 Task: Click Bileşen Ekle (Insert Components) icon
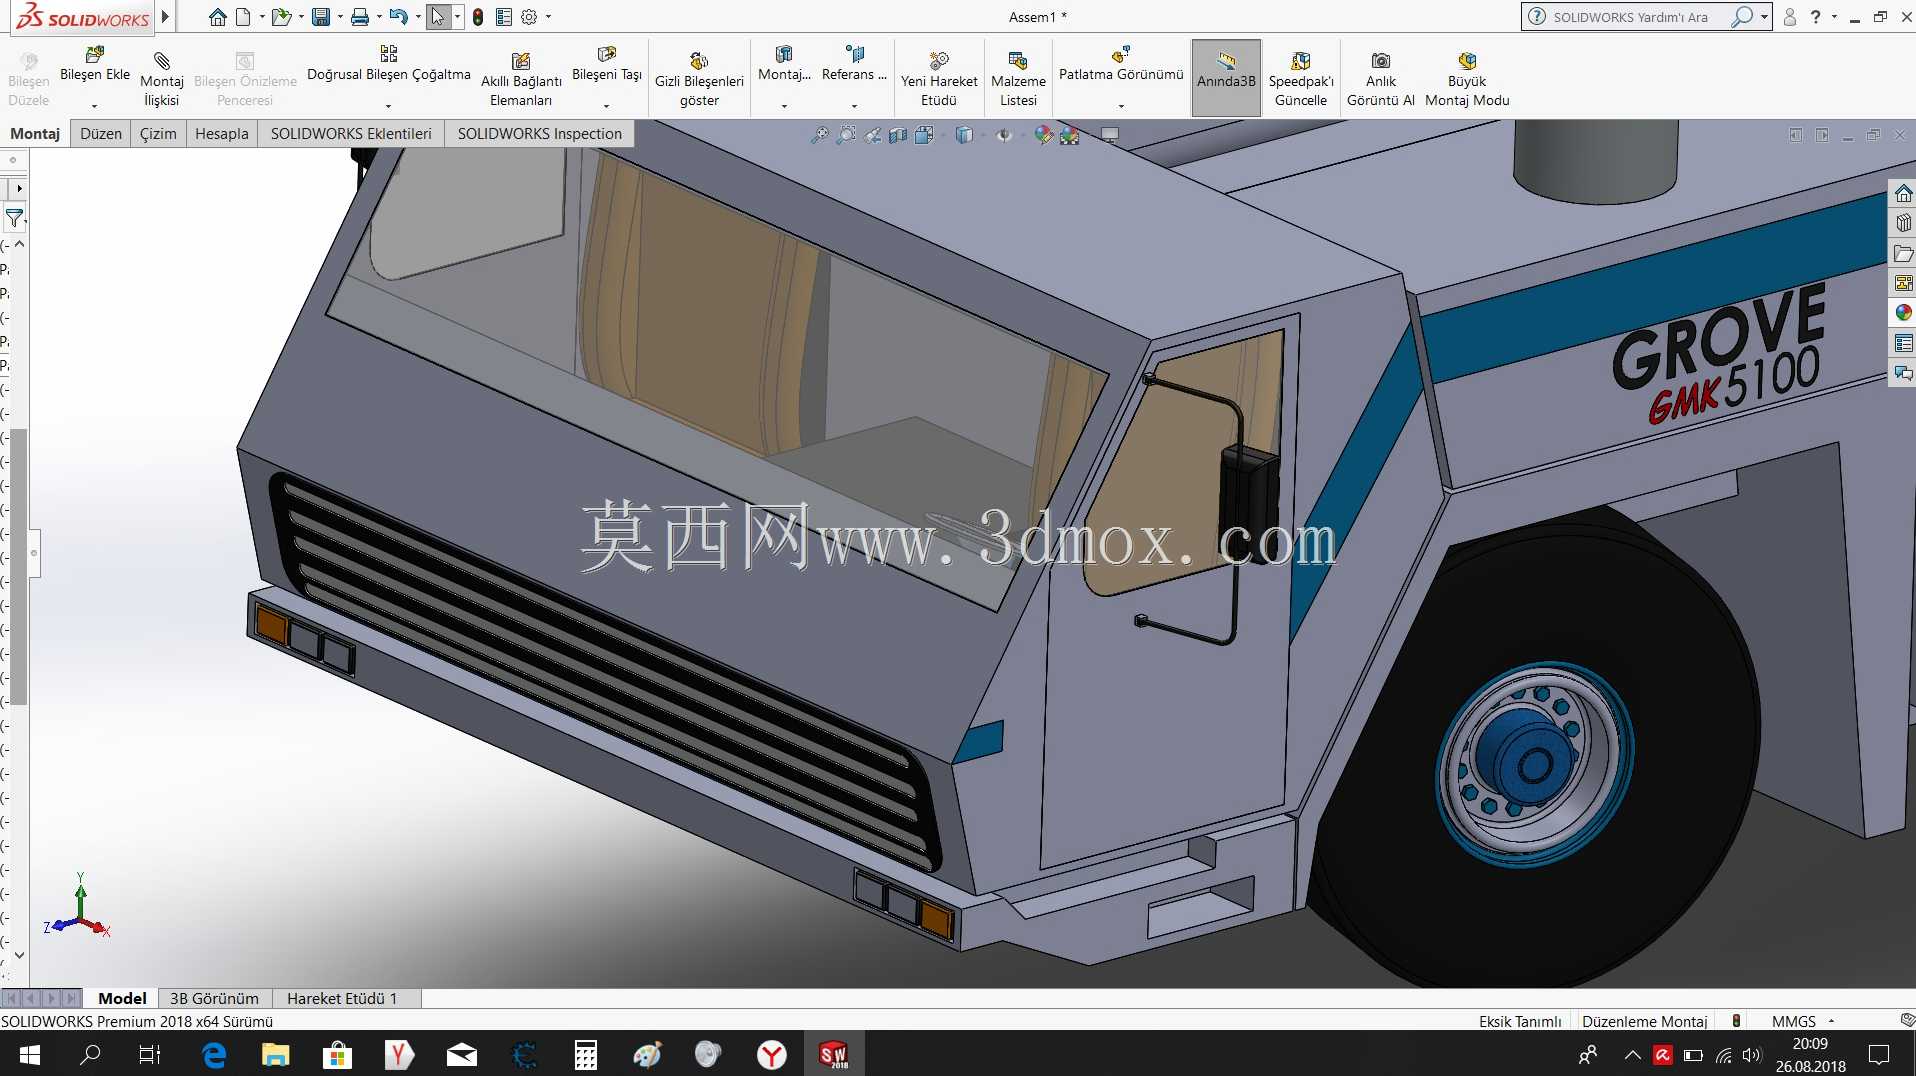95,55
